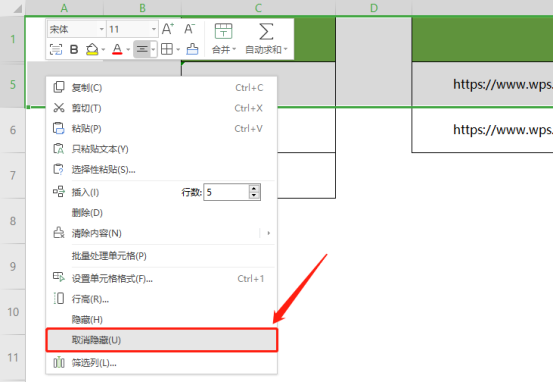Choose 剪切(T) from the context menu
554x382 pixels.
point(161,108)
